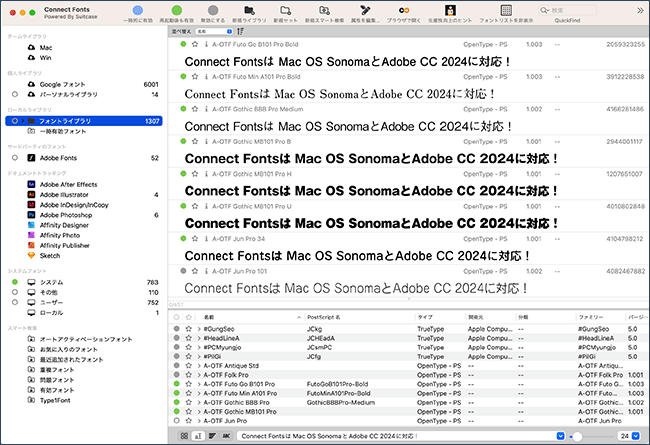Select the Google フォント library

click(62, 84)
